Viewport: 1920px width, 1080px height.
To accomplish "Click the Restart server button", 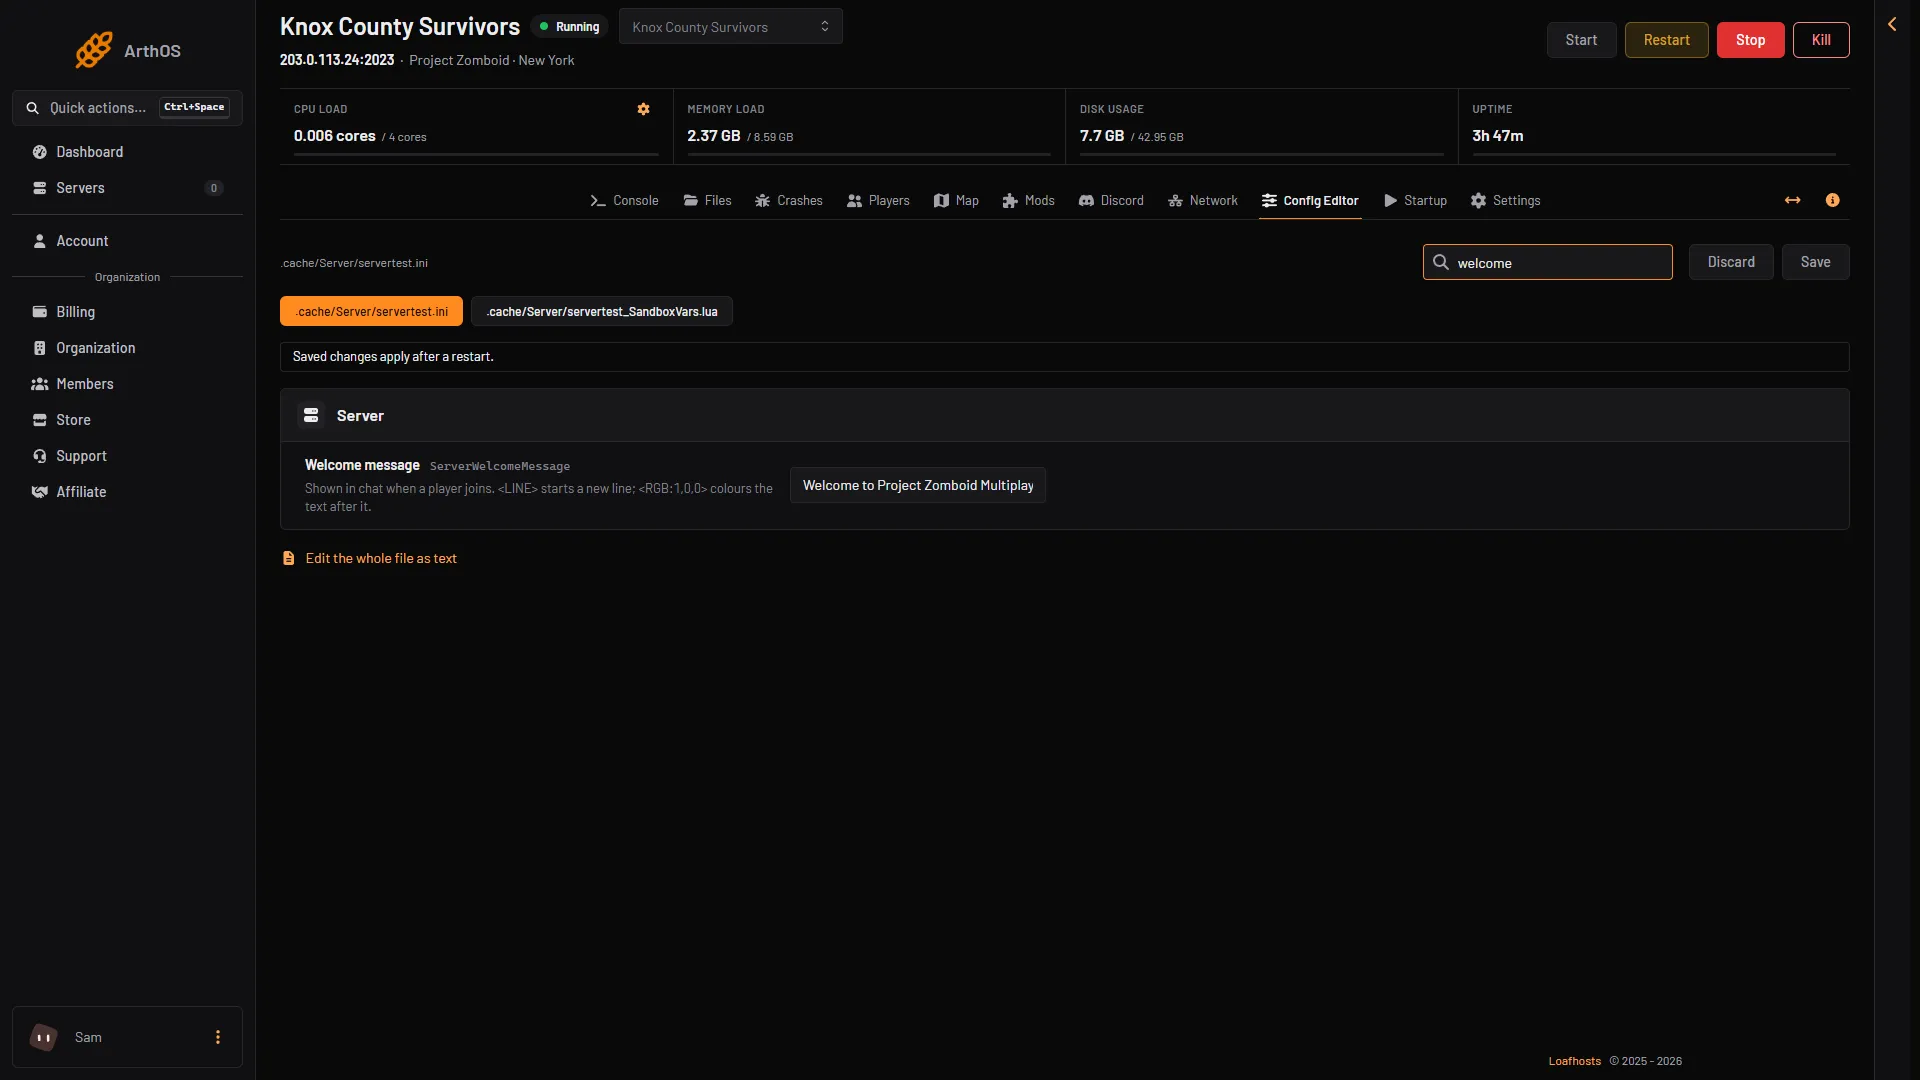I will coord(1666,40).
